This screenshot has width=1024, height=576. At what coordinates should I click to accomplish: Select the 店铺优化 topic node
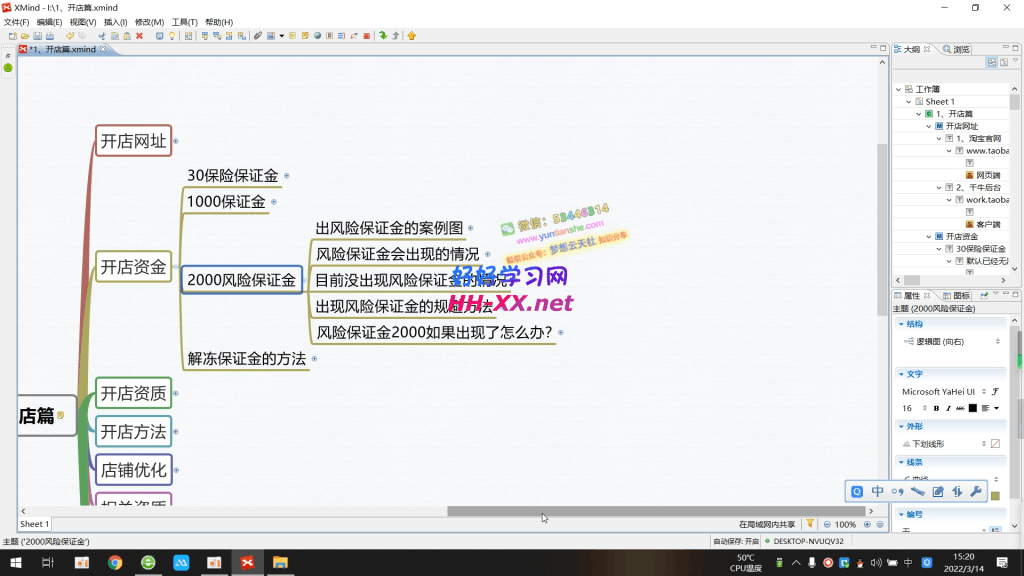click(x=134, y=470)
